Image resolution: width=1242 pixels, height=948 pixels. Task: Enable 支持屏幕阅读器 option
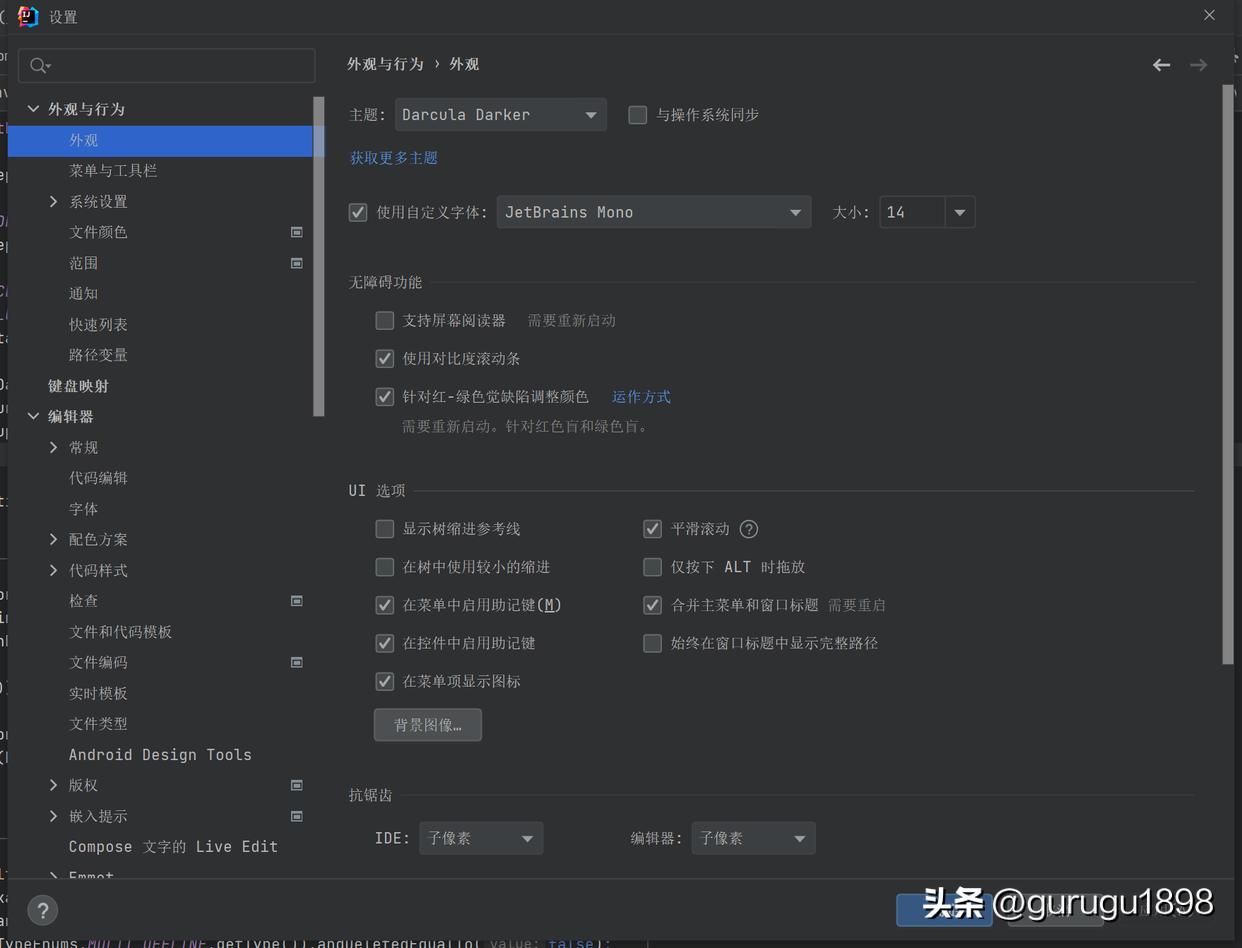click(385, 320)
